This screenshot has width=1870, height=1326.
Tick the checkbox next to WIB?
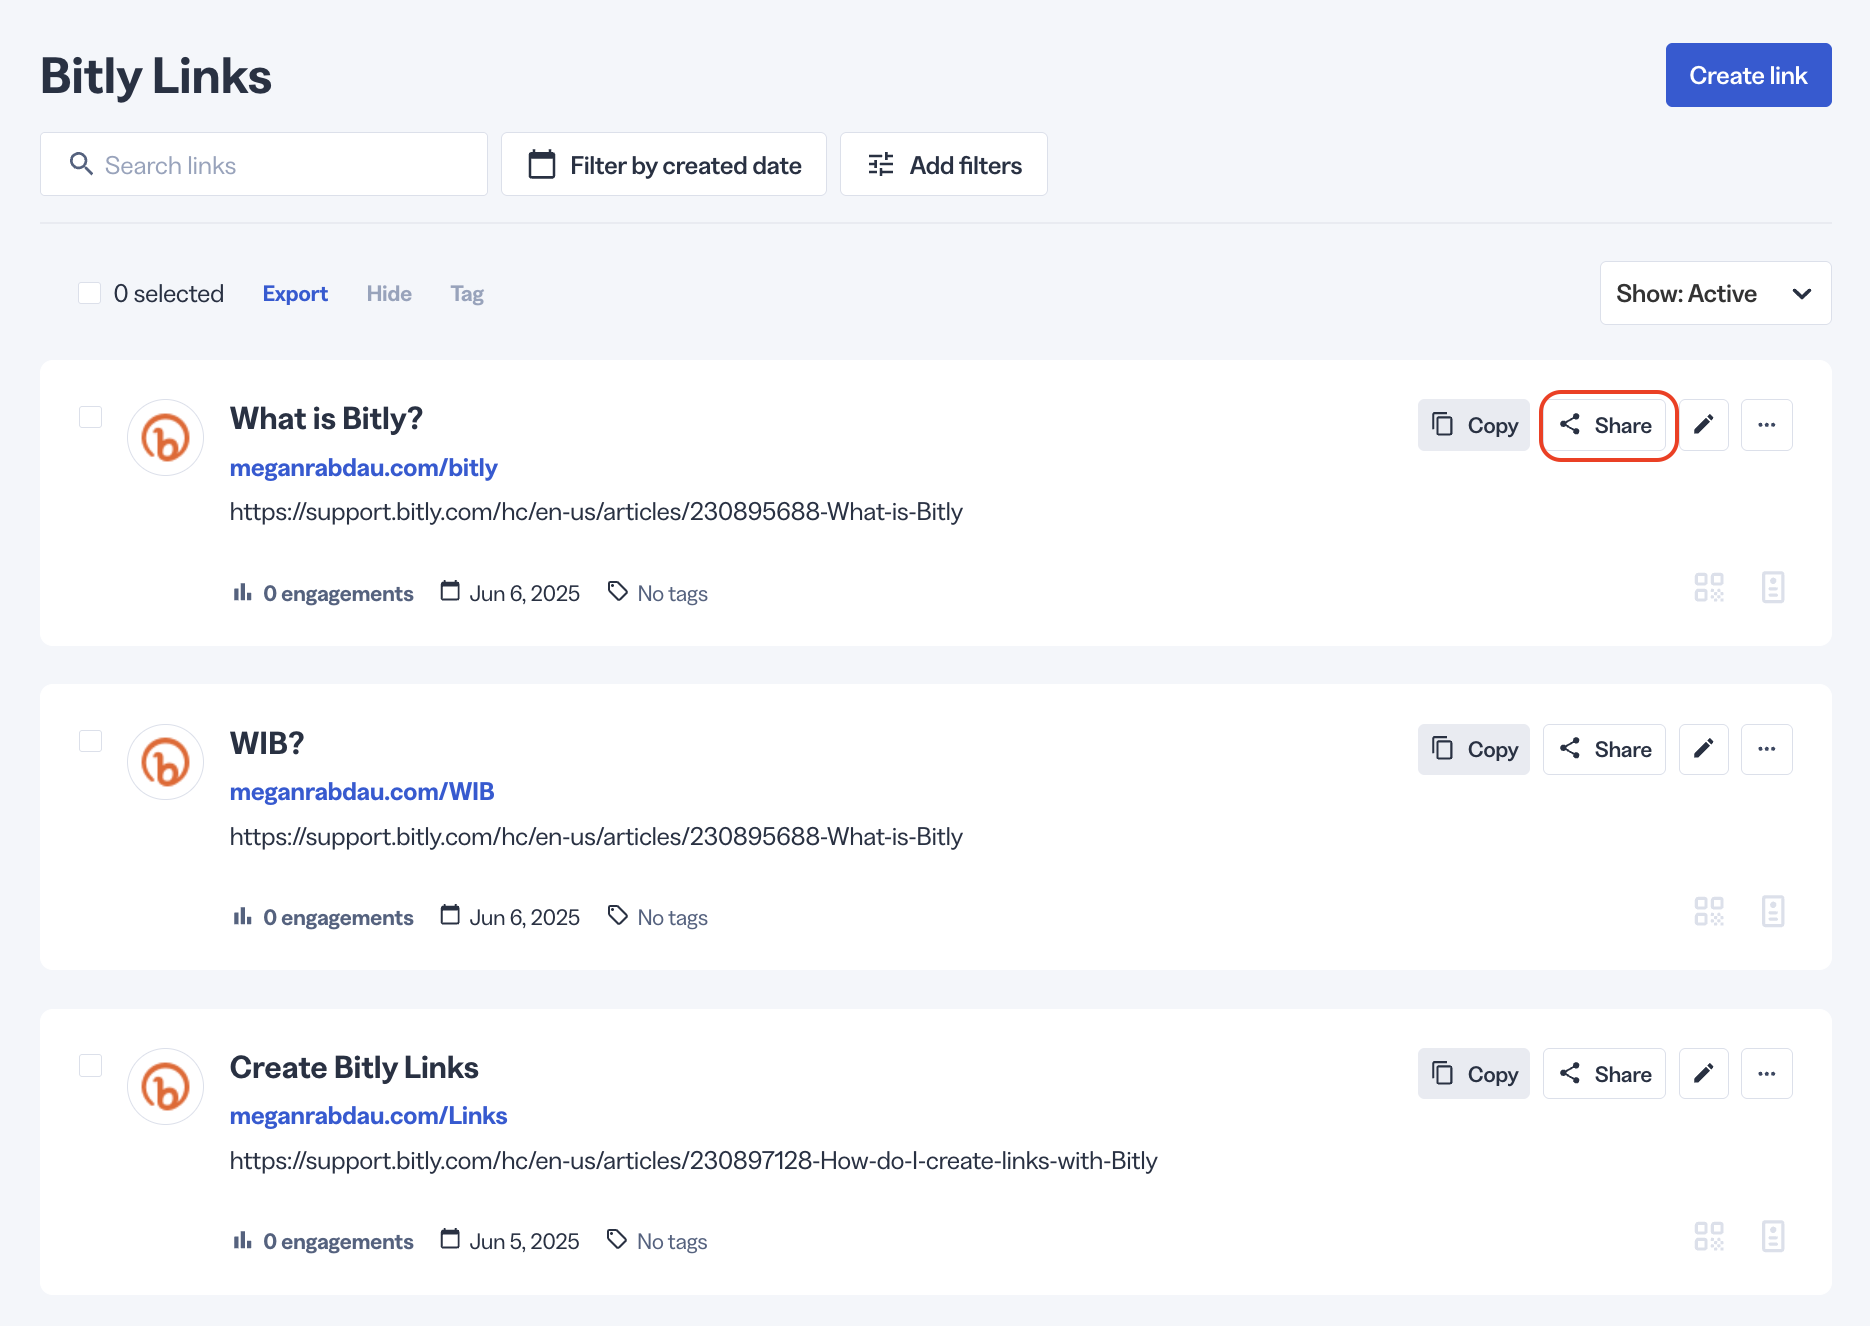coord(90,741)
